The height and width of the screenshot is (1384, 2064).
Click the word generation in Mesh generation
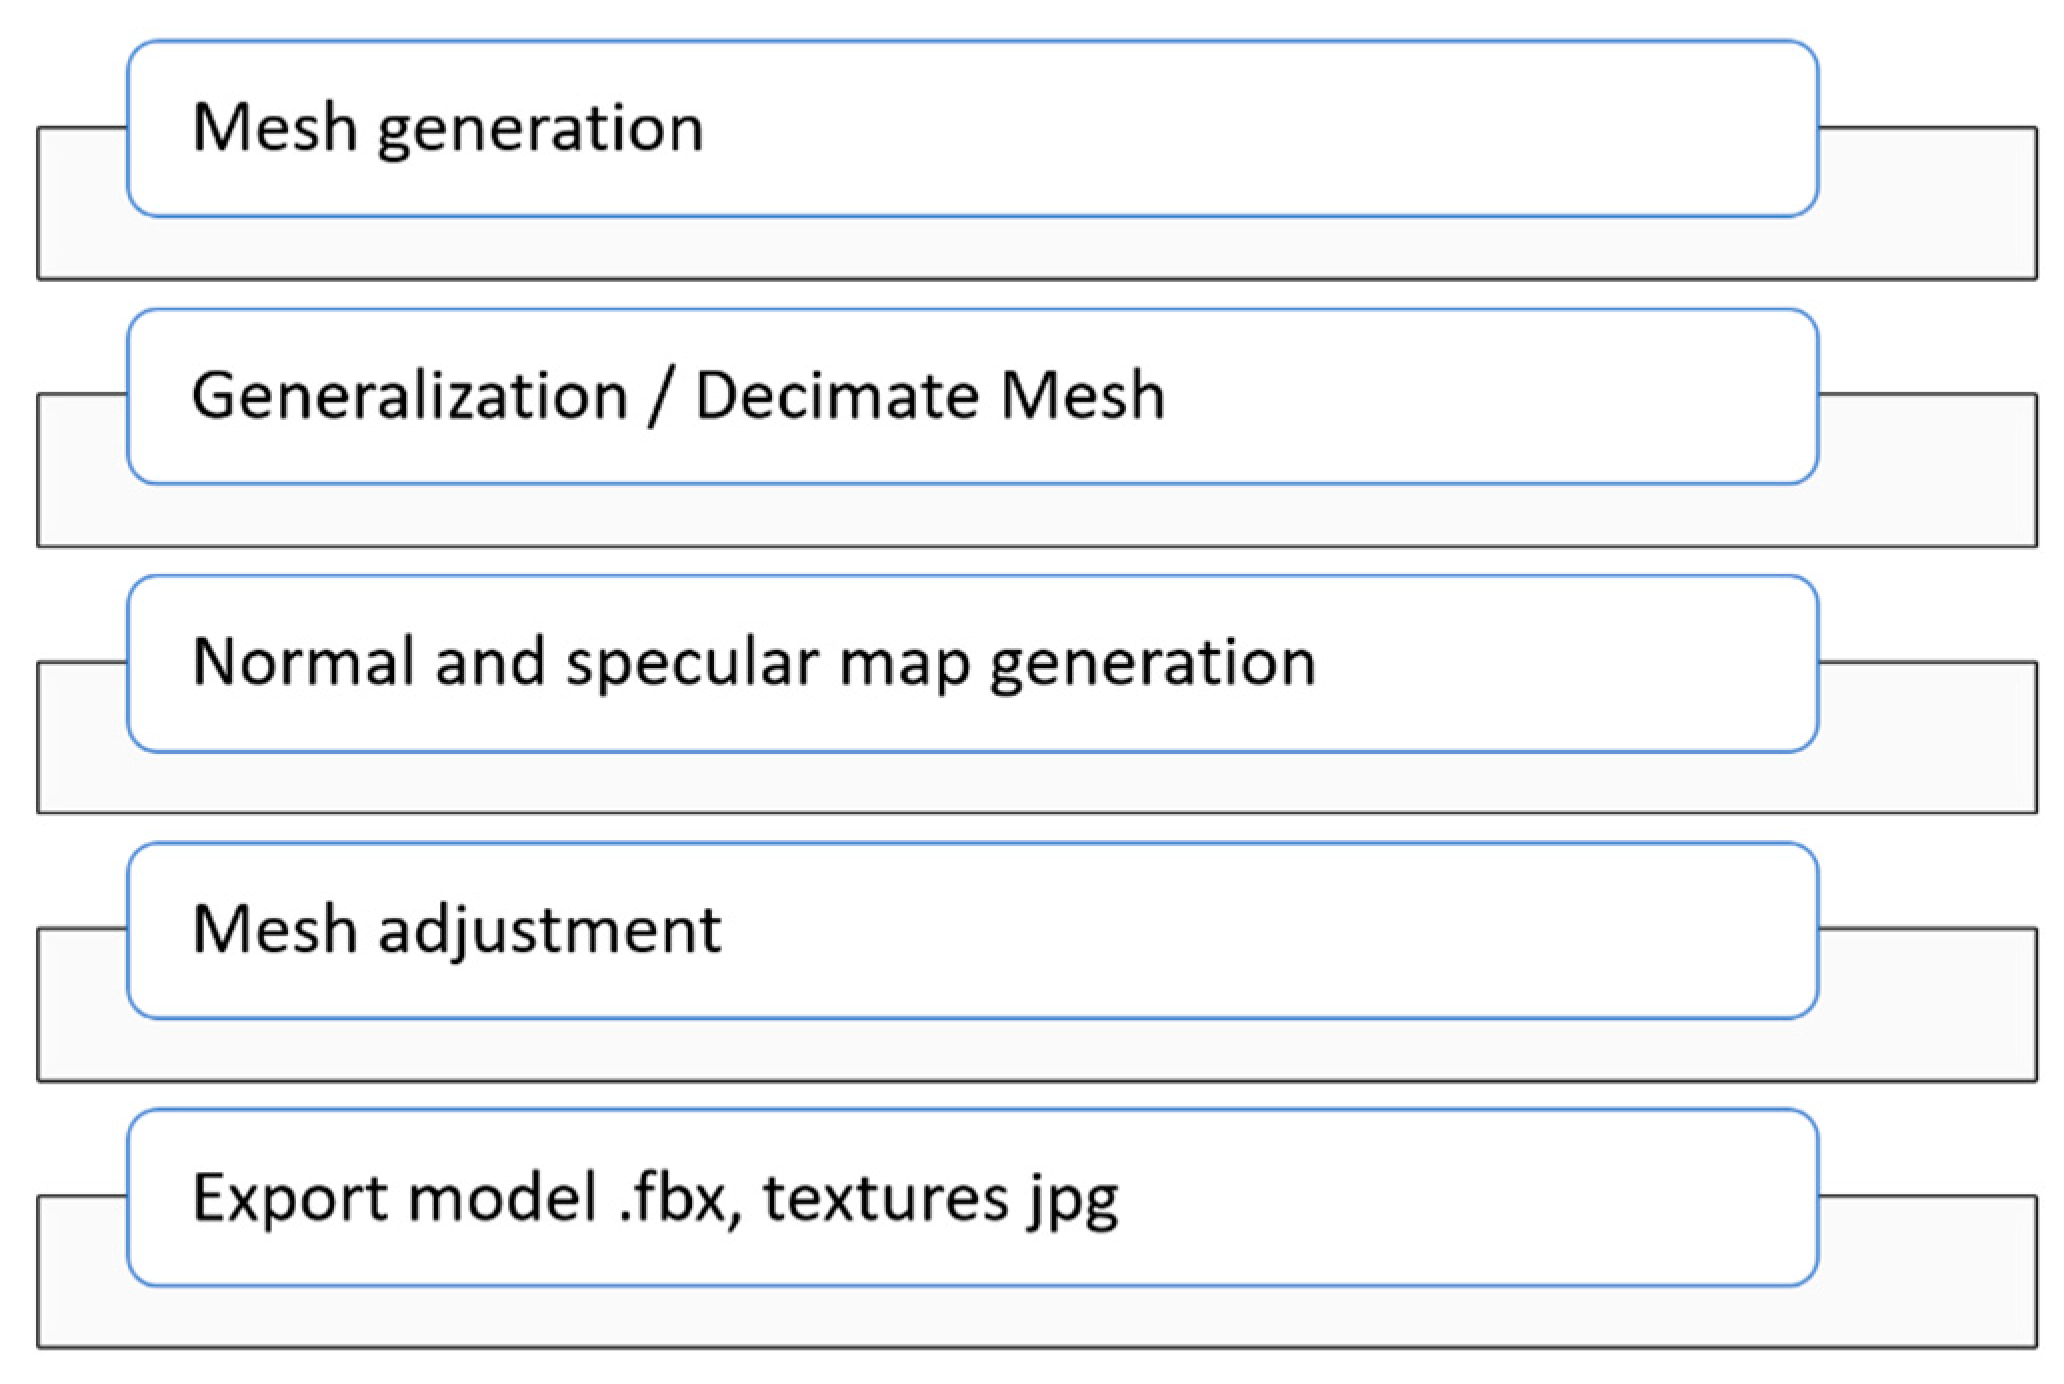[541, 130]
